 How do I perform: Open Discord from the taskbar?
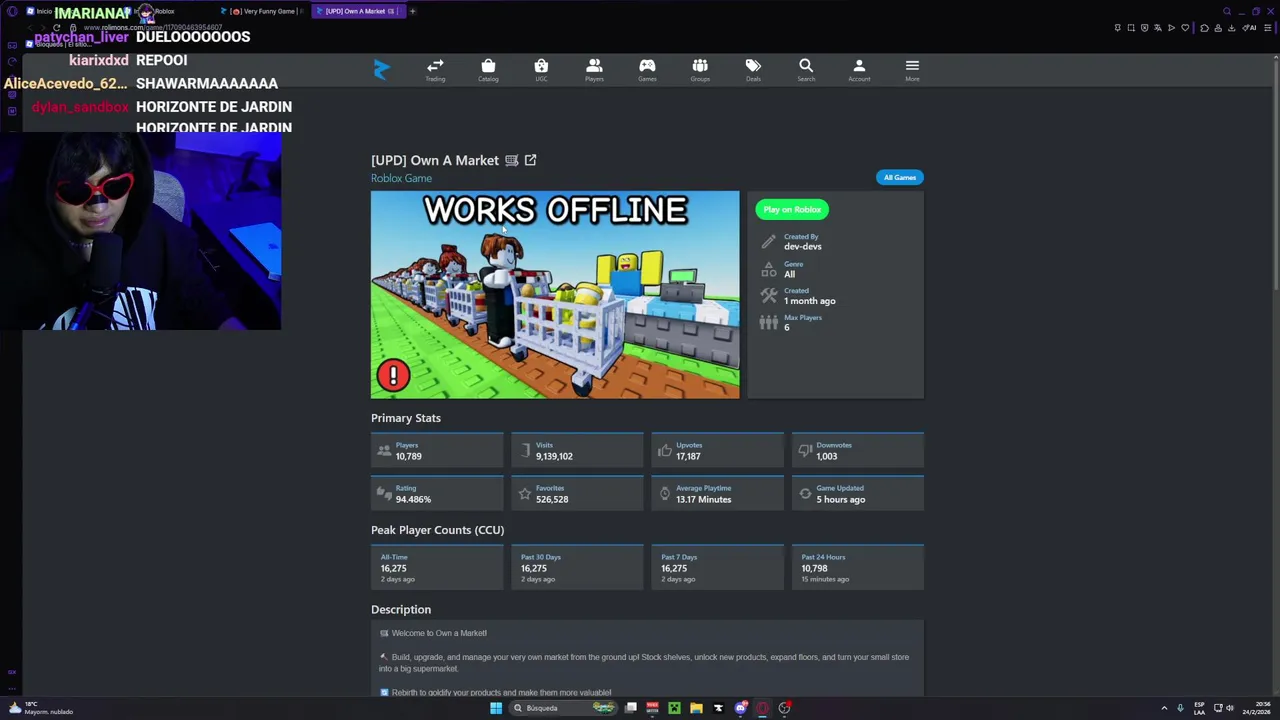[x=740, y=708]
